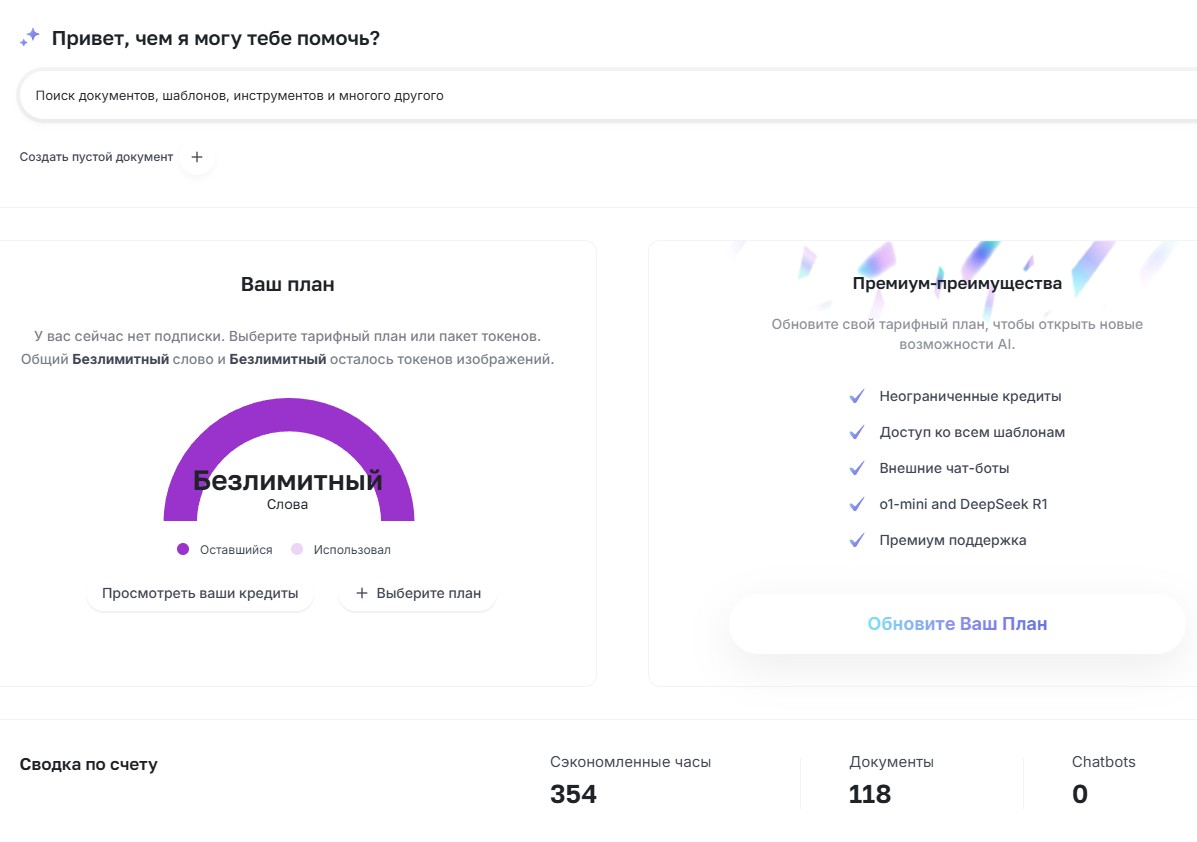The height and width of the screenshot is (842, 1197).
Task: Select the checkmark for Внешние чат-боты
Action: point(856,468)
